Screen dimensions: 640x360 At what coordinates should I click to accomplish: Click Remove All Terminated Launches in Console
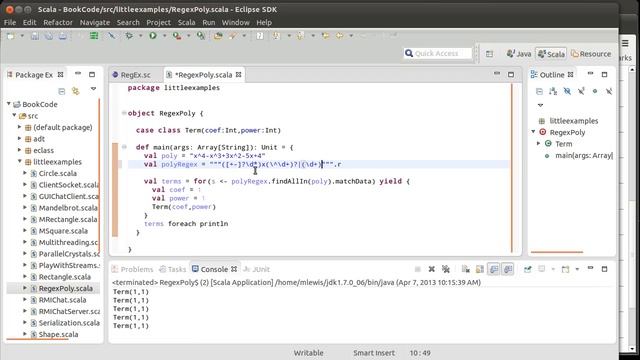click(446, 269)
